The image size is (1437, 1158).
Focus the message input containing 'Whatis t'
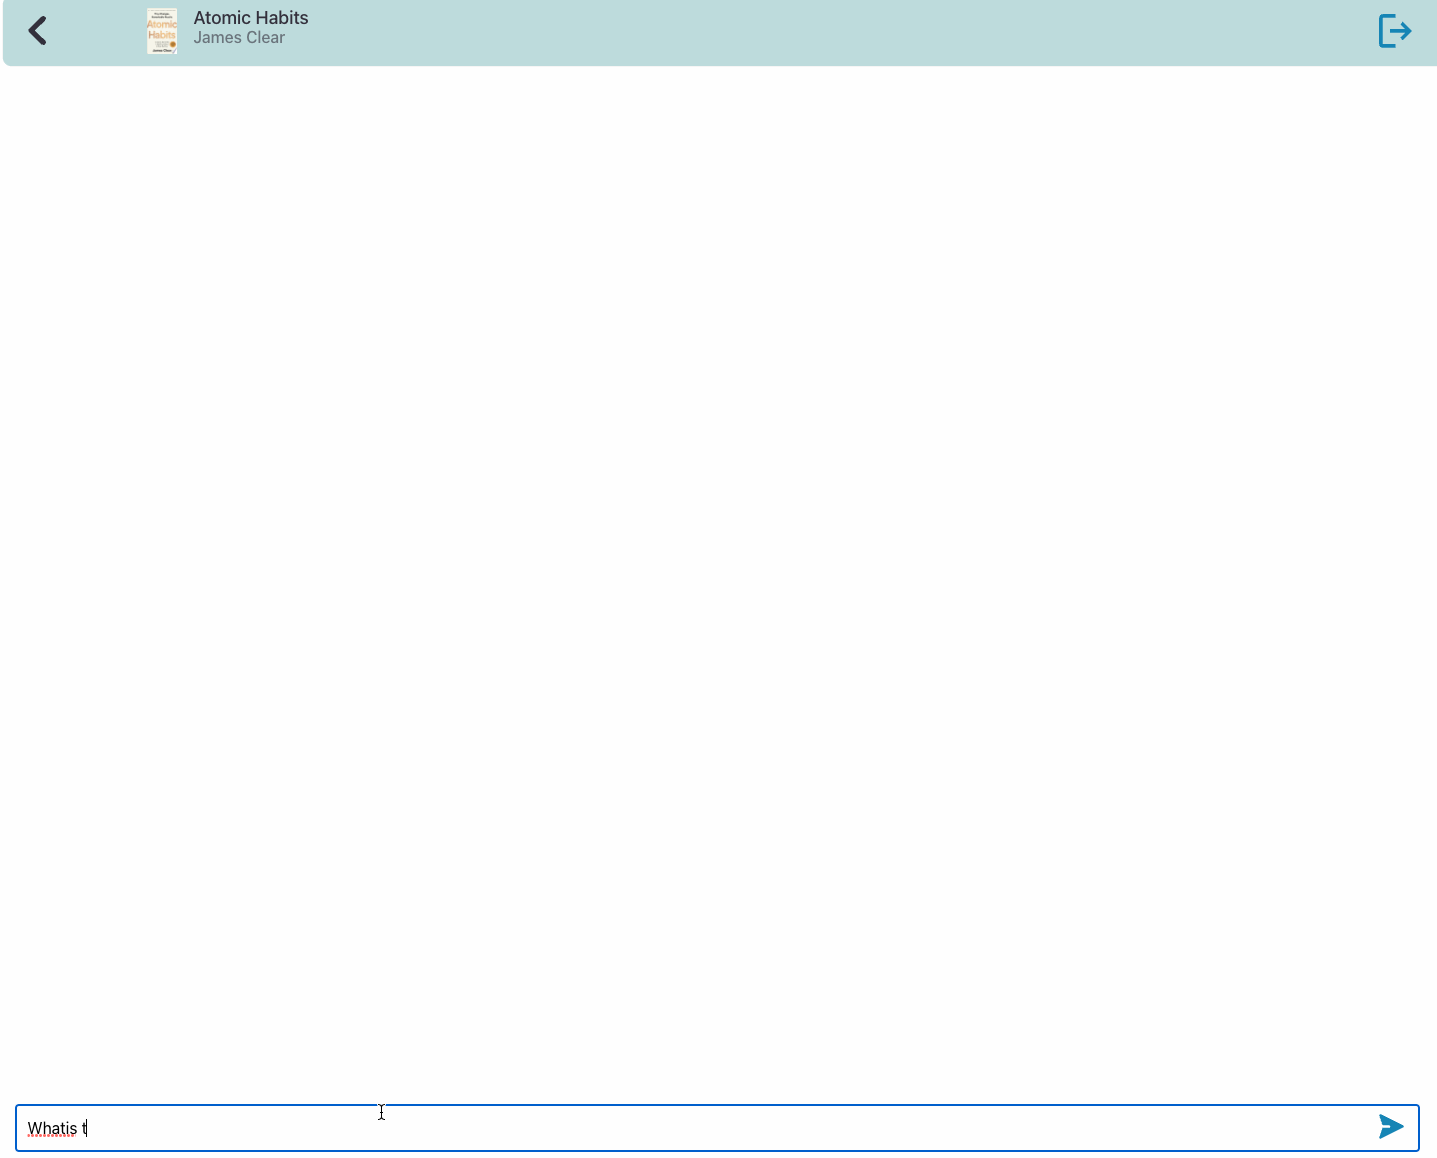click(717, 1128)
